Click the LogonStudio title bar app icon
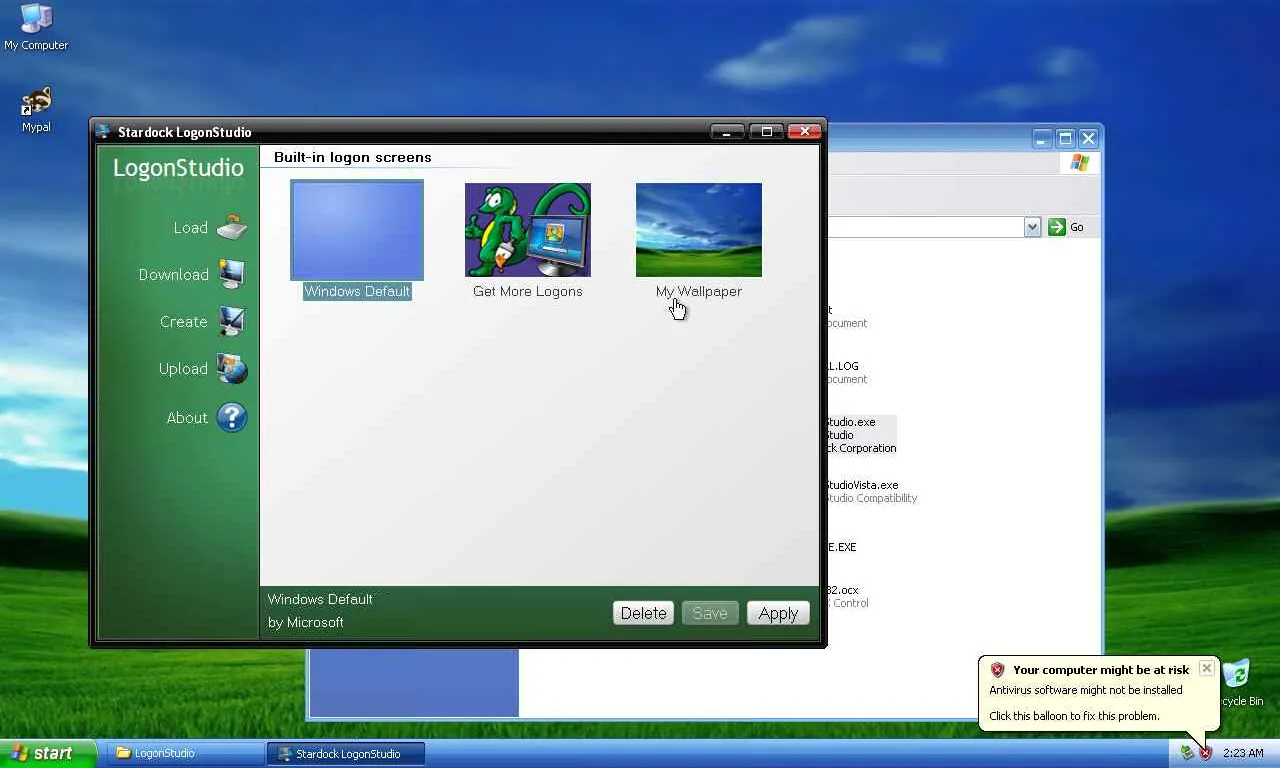This screenshot has width=1280, height=768. [103, 131]
